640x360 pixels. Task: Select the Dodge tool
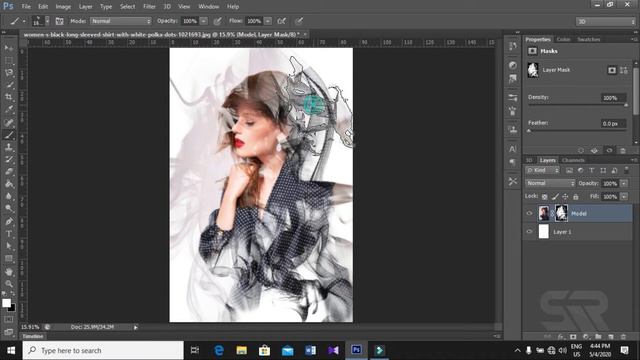tap(9, 209)
